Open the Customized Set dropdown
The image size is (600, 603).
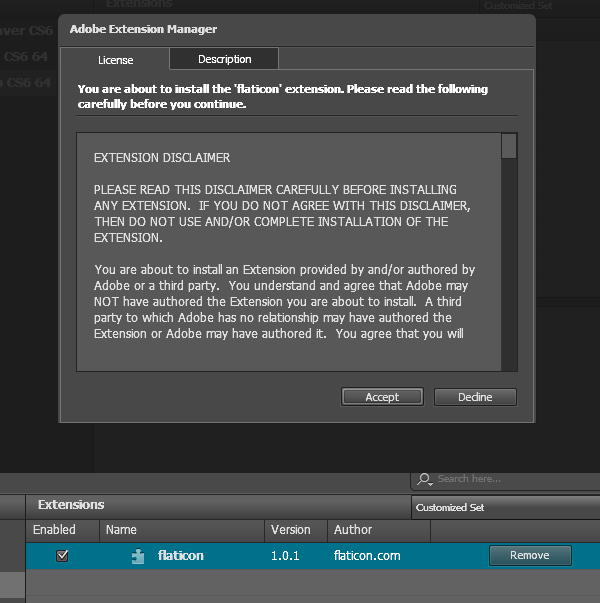tap(505, 508)
